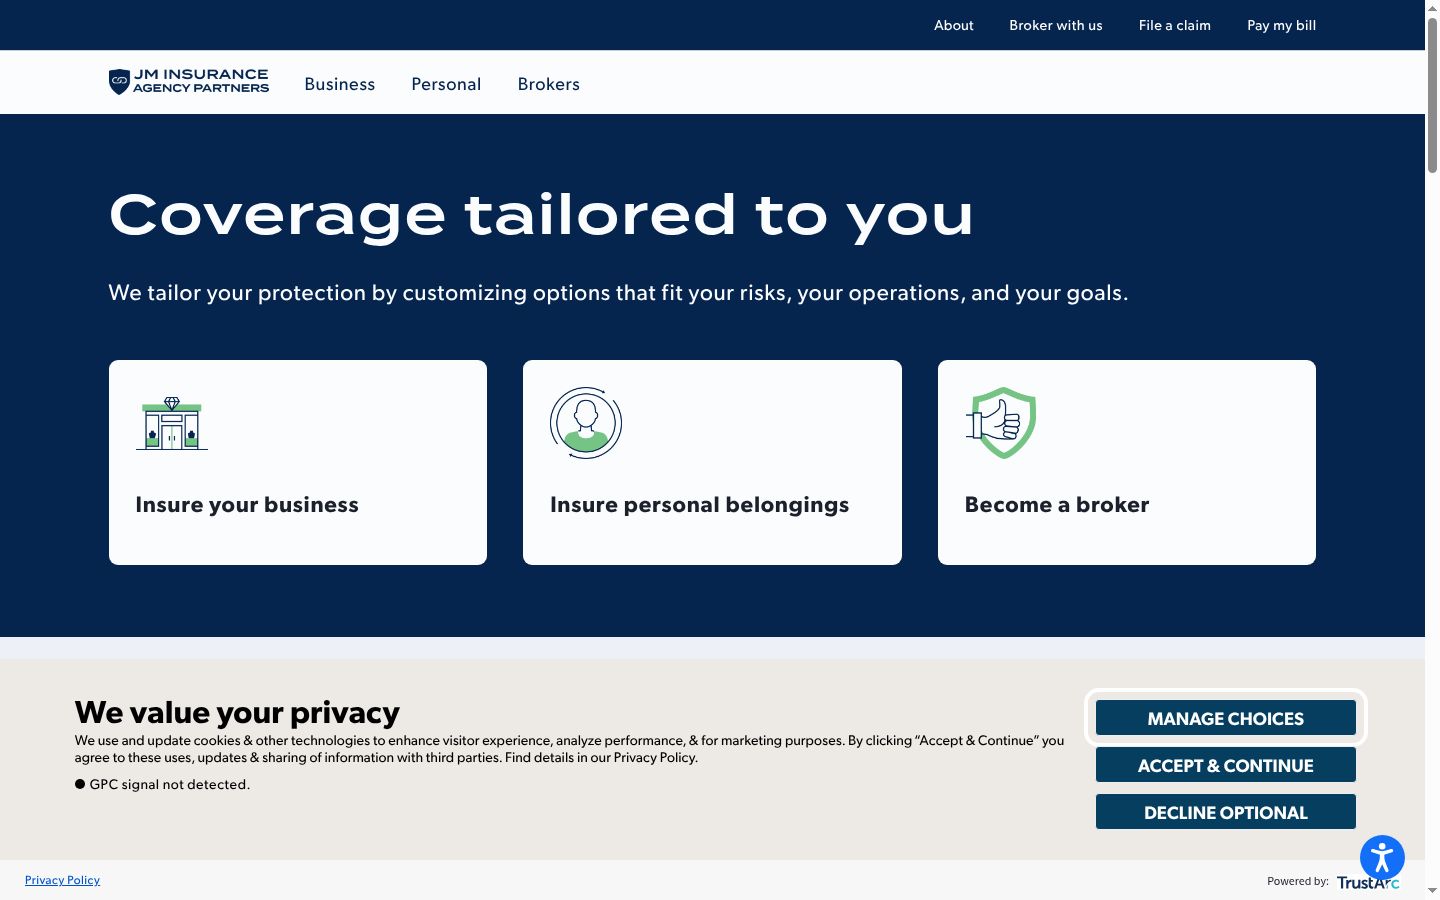
Task: Click the TrustArc logo
Action: [x=1368, y=882]
